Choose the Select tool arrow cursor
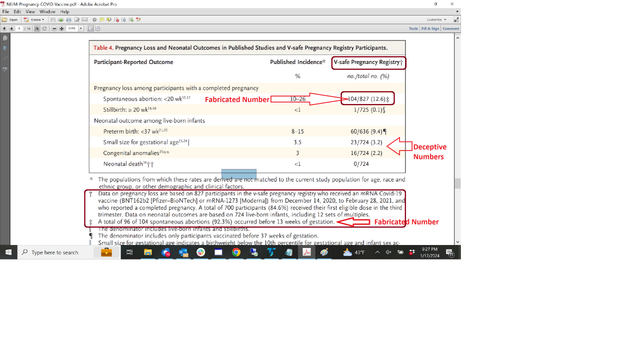The height and width of the screenshot is (360, 640). tap(37, 29)
